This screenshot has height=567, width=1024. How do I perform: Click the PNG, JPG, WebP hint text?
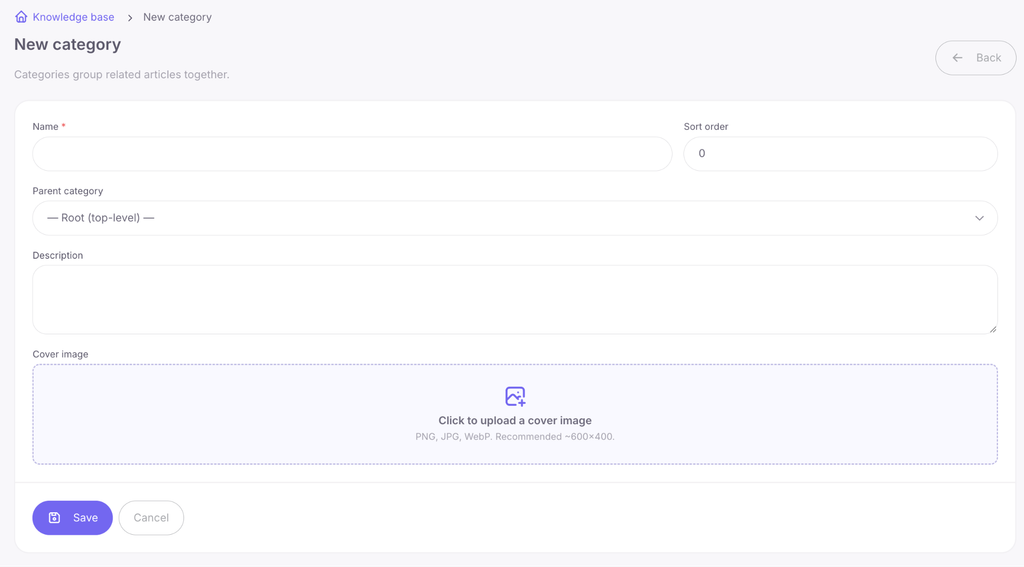coord(515,436)
